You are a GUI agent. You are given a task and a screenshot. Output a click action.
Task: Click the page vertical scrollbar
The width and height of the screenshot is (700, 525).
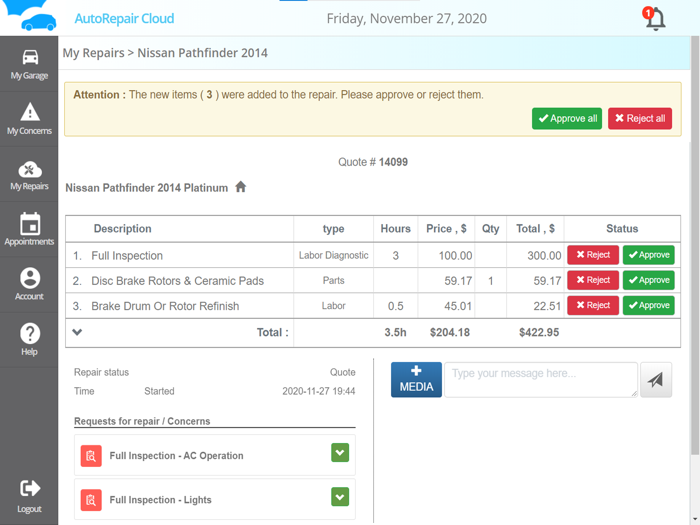(695, 246)
